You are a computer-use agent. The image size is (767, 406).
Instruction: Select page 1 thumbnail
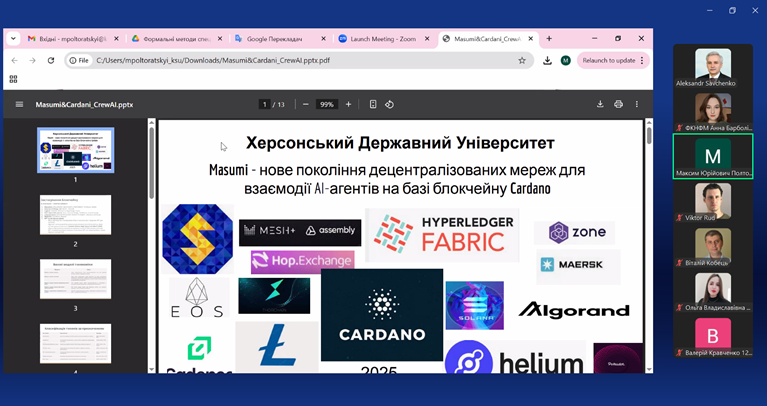(76, 150)
